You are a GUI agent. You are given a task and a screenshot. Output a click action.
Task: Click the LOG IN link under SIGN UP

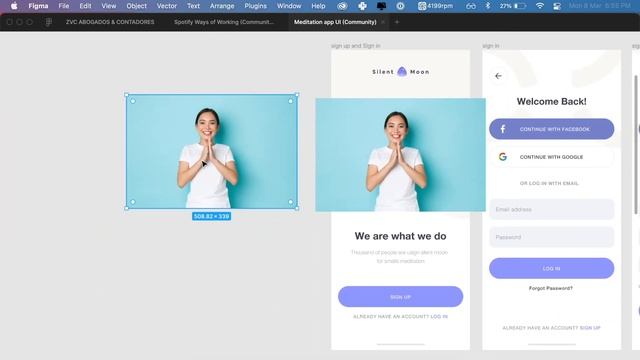439,317
